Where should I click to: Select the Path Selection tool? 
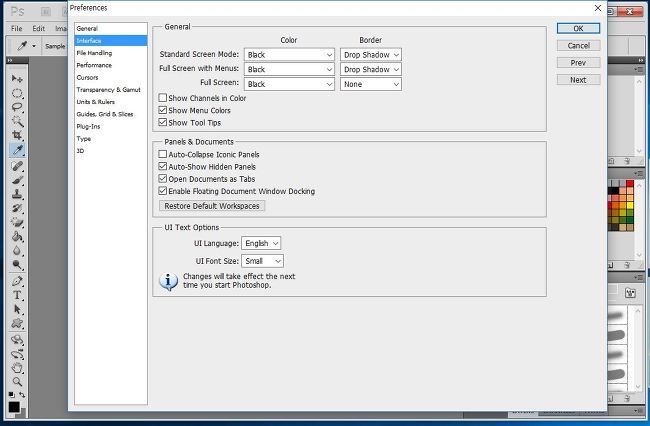tap(17, 309)
